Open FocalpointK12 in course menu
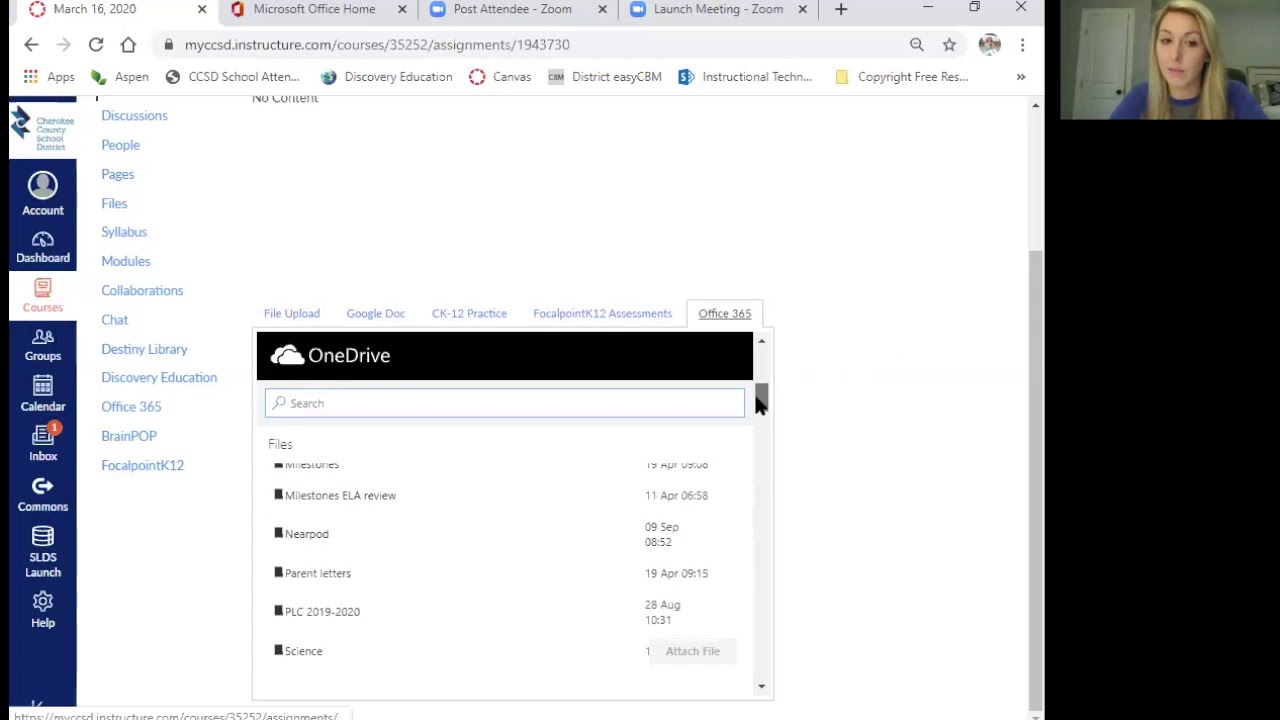1280x720 pixels. pyautogui.click(x=142, y=465)
